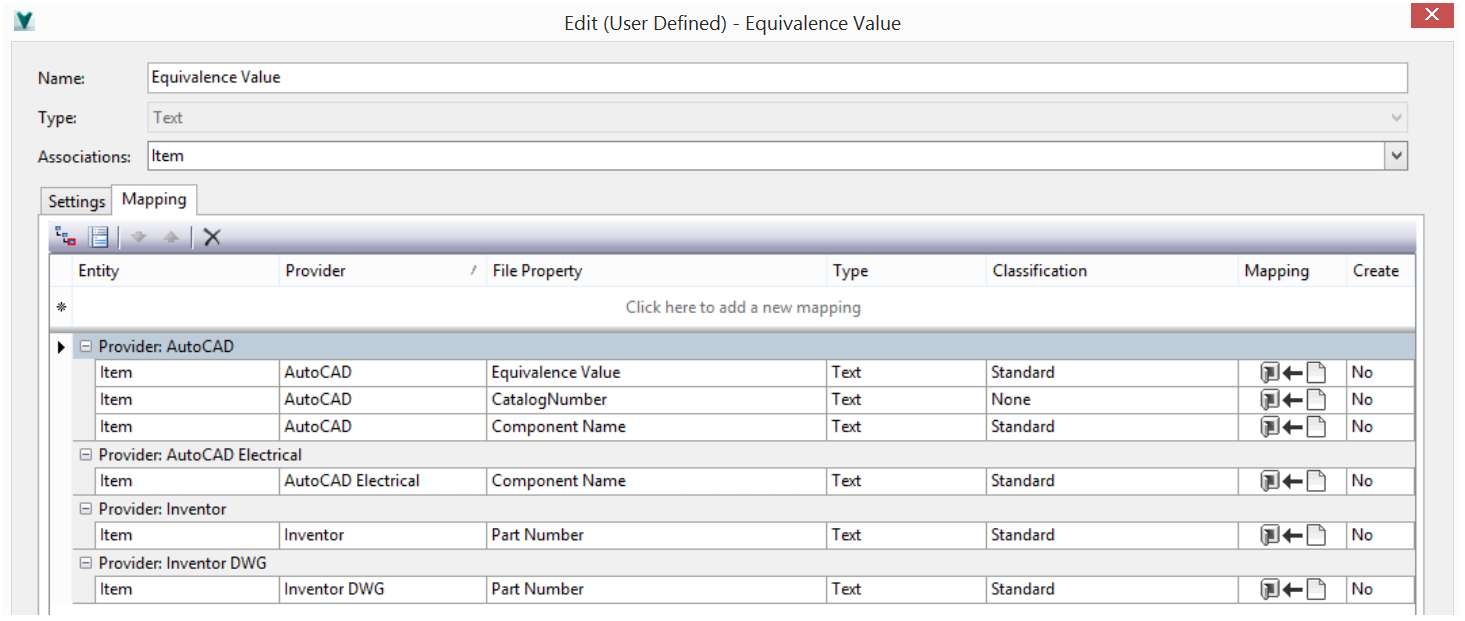1465x621 pixels.
Task: Switch to the Settings tab
Action: click(x=77, y=201)
